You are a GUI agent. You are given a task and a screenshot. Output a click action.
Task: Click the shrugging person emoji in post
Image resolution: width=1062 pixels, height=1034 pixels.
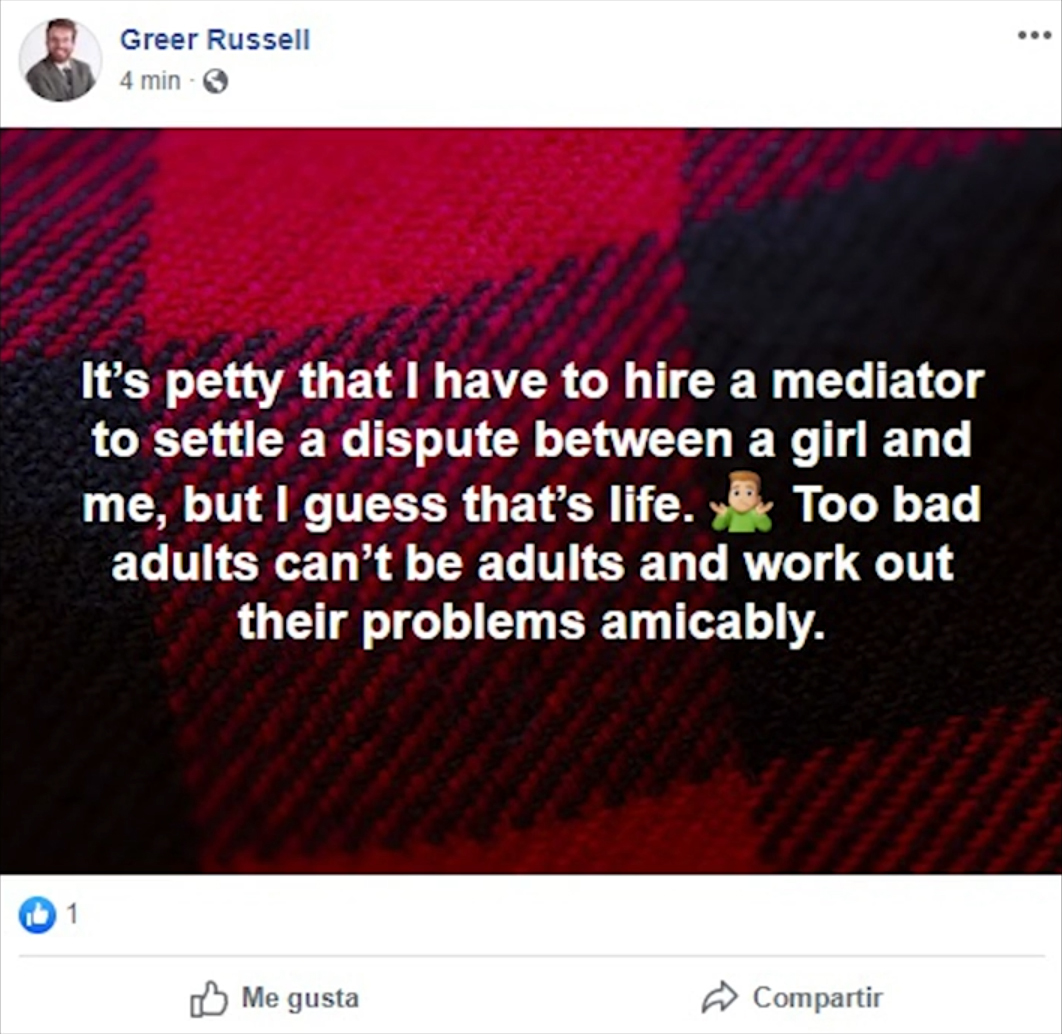[x=741, y=502]
